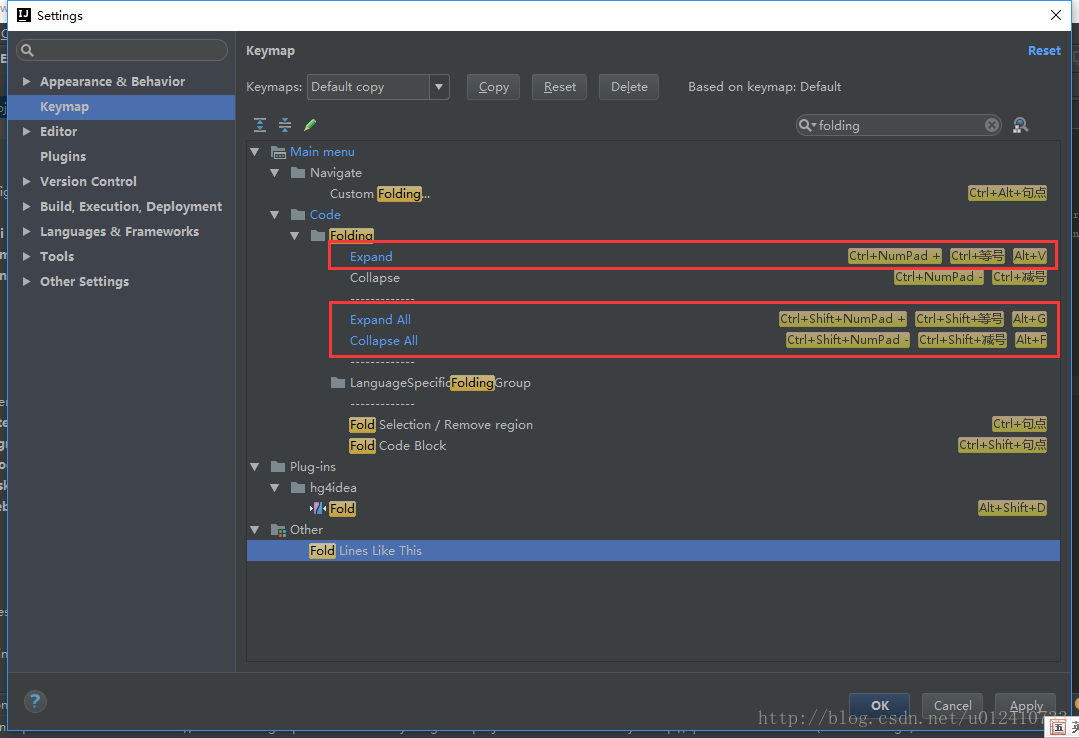This screenshot has width=1079, height=738.
Task: Open the help question mark button
Action: click(x=35, y=701)
